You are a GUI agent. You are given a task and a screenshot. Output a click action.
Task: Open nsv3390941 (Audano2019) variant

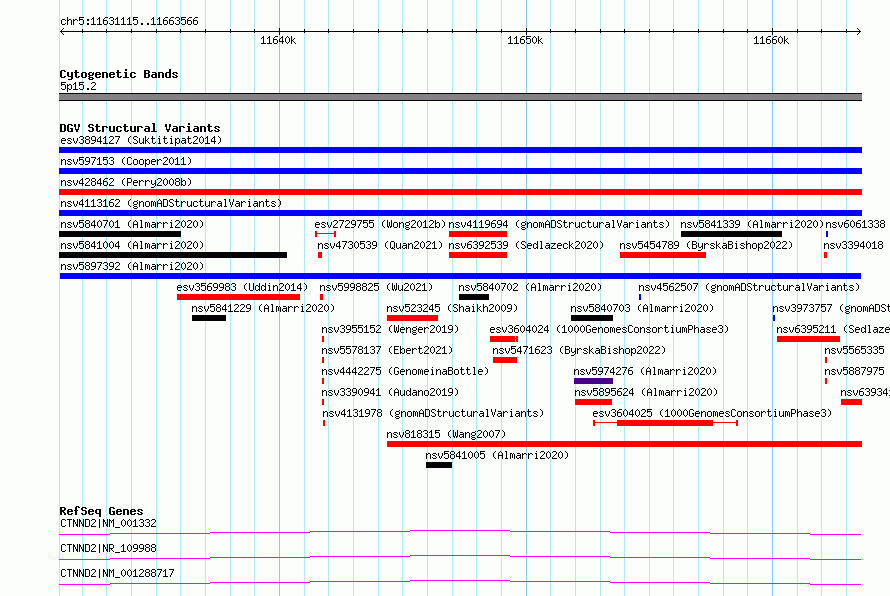tap(390, 392)
